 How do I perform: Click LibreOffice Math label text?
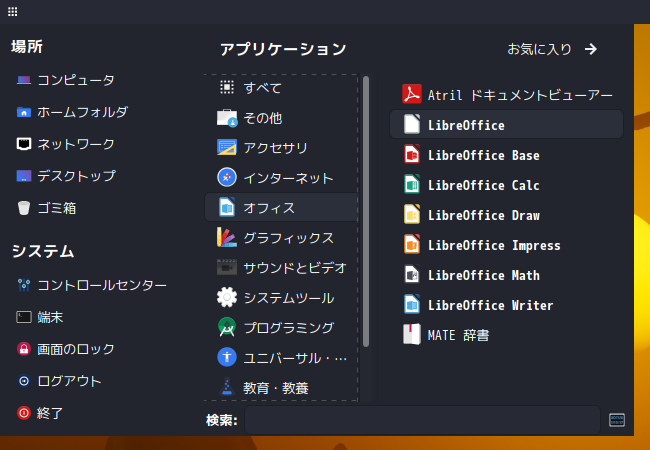pyautogui.click(x=484, y=275)
